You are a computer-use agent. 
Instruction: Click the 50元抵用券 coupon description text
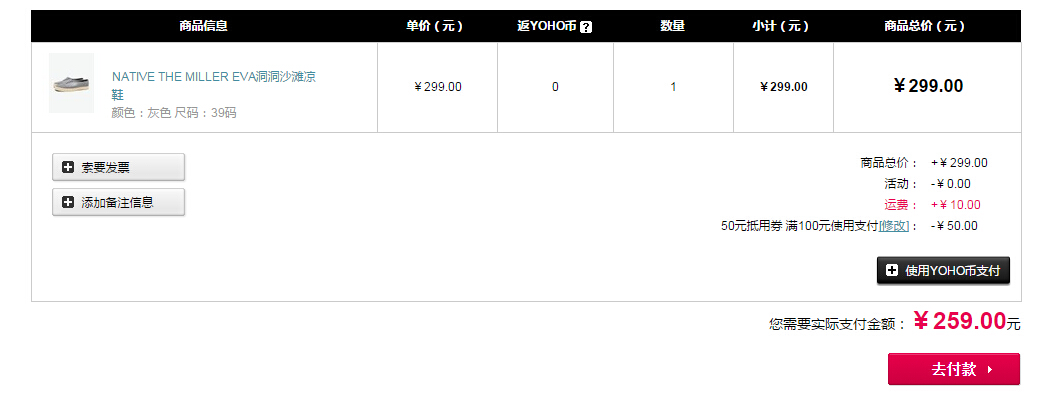[x=798, y=226]
